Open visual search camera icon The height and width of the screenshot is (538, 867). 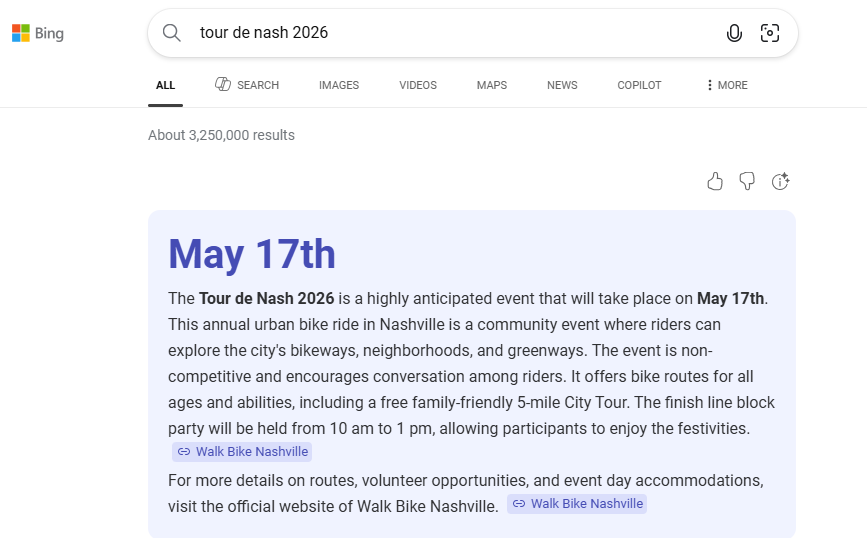770,33
